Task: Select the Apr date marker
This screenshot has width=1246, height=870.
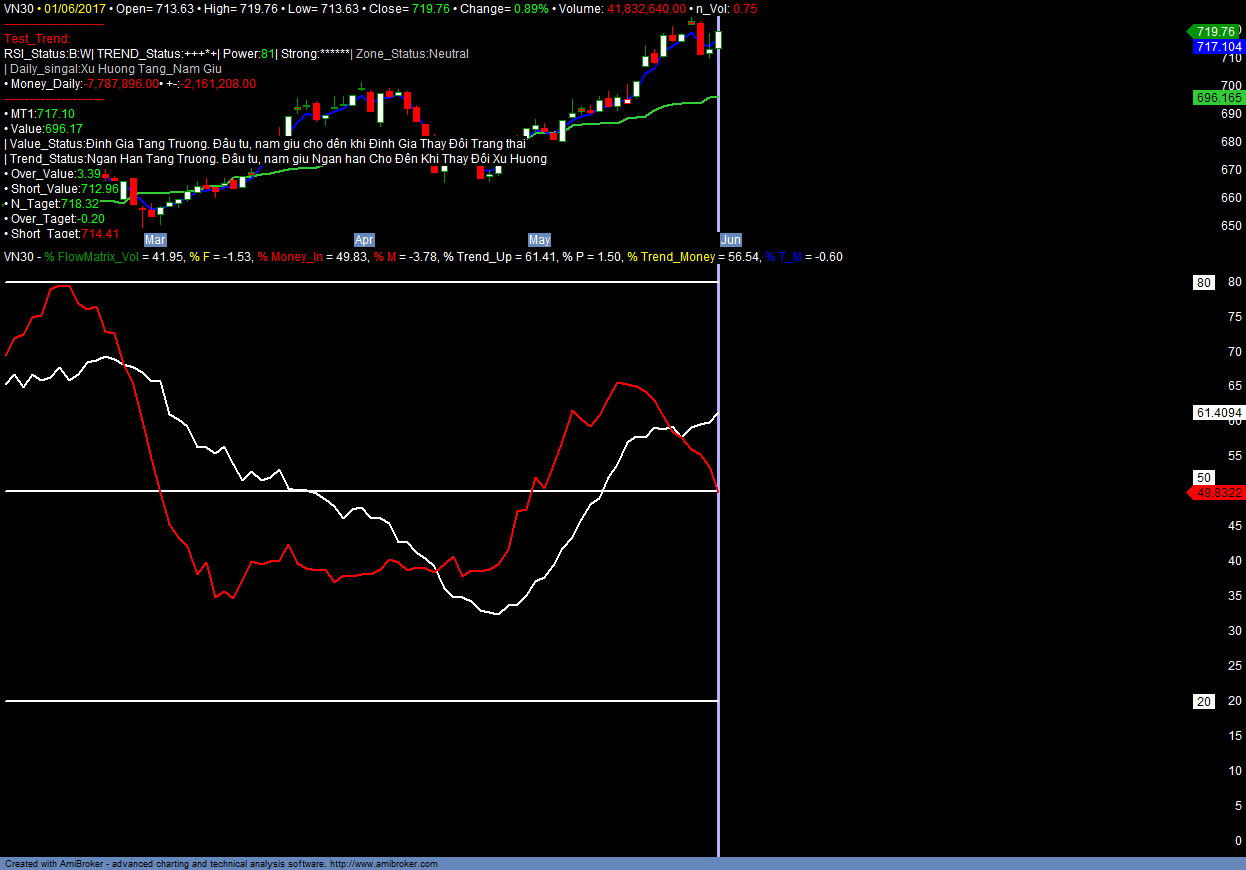Action: (364, 240)
